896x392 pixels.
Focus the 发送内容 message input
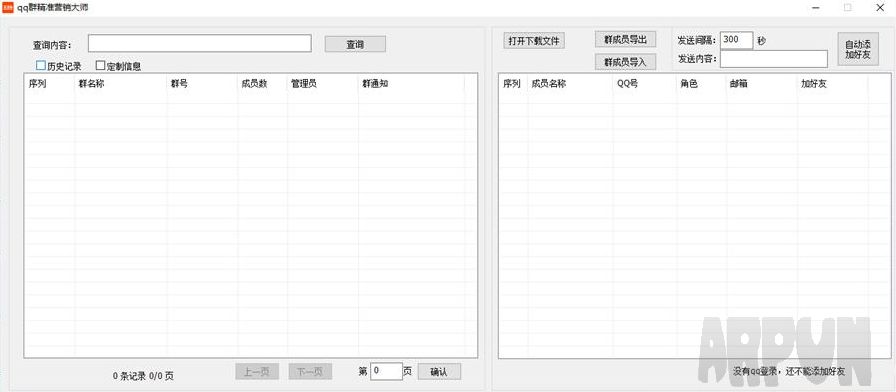[774, 59]
